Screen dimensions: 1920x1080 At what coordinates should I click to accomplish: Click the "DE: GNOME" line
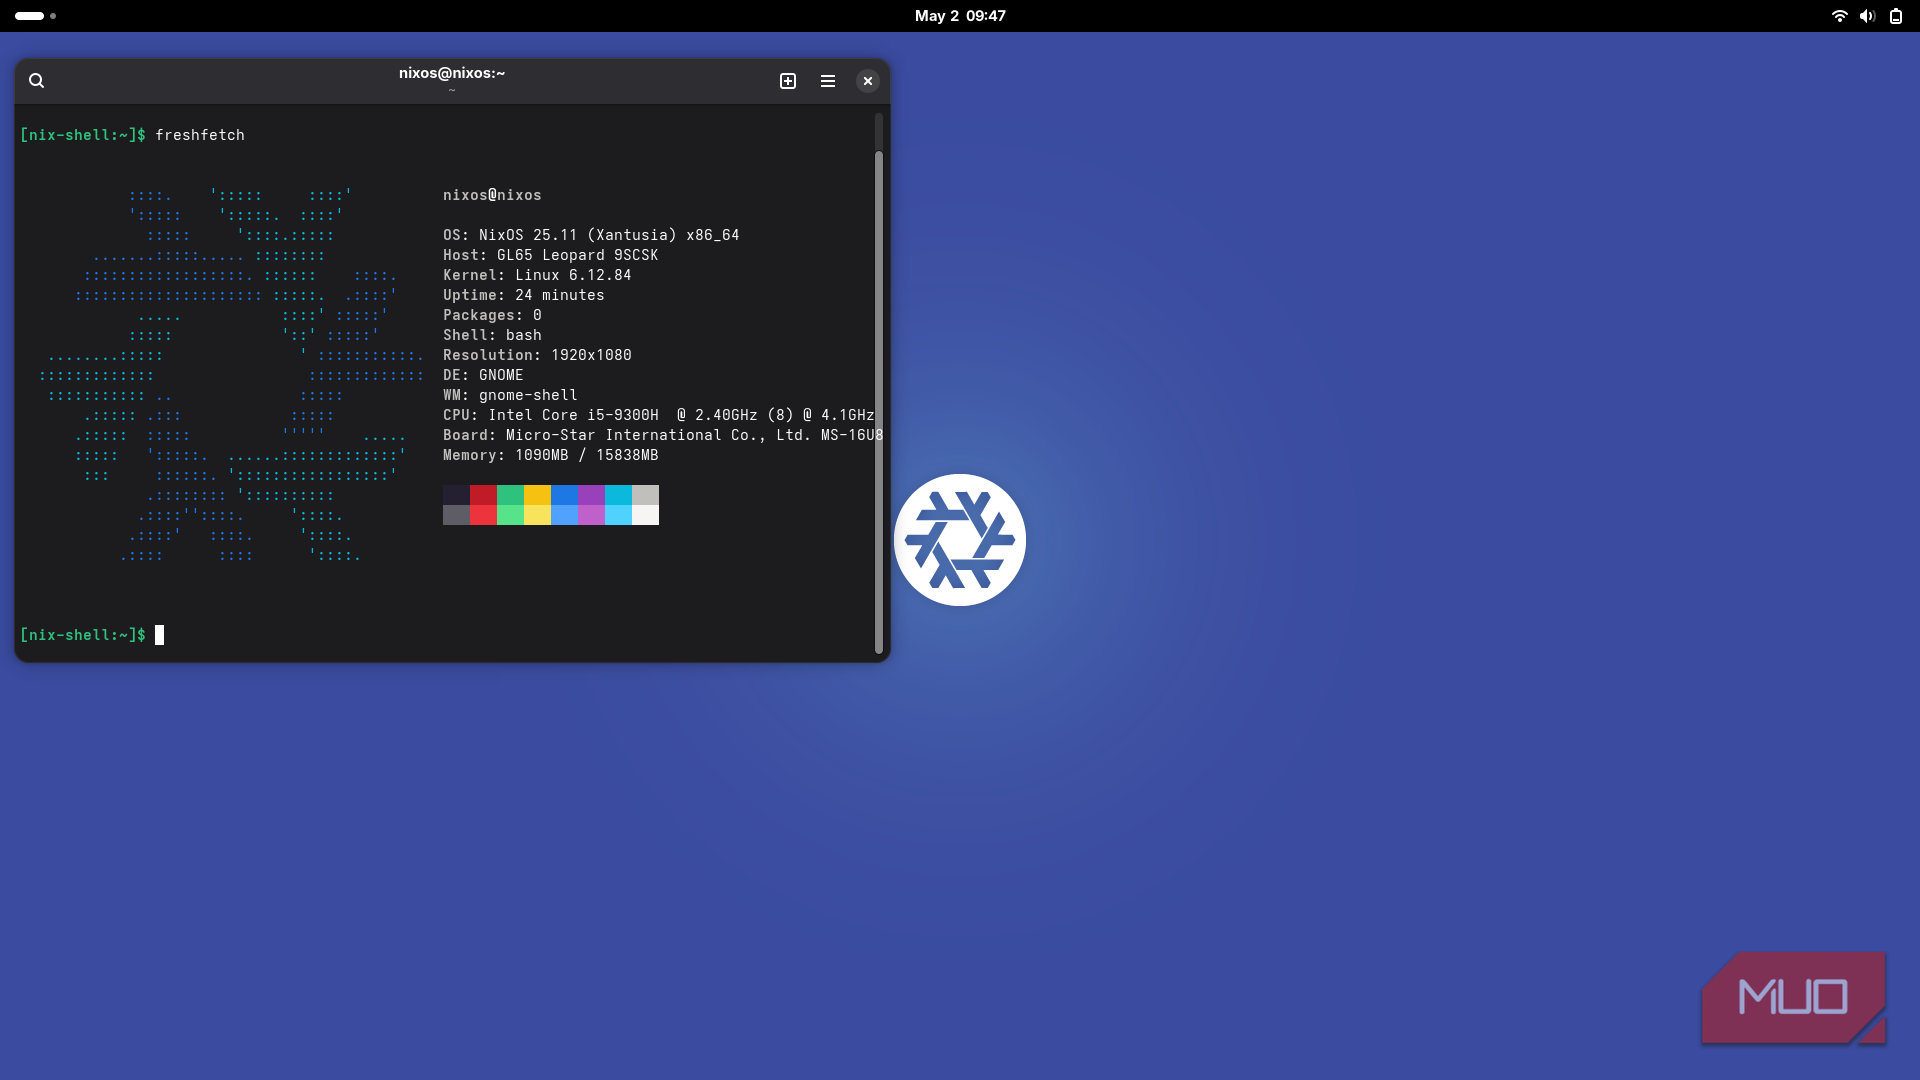click(x=483, y=375)
